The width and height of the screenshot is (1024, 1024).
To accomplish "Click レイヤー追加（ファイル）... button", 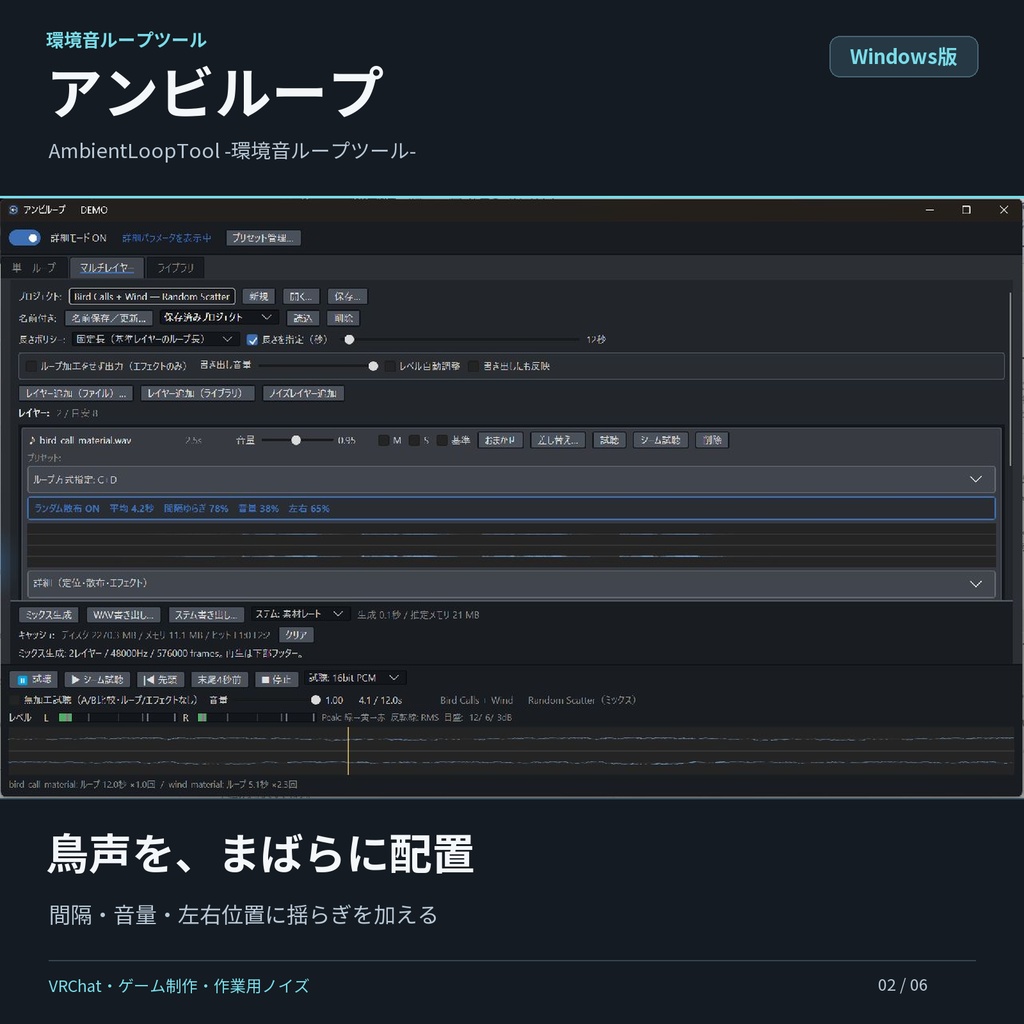I will click(76, 393).
